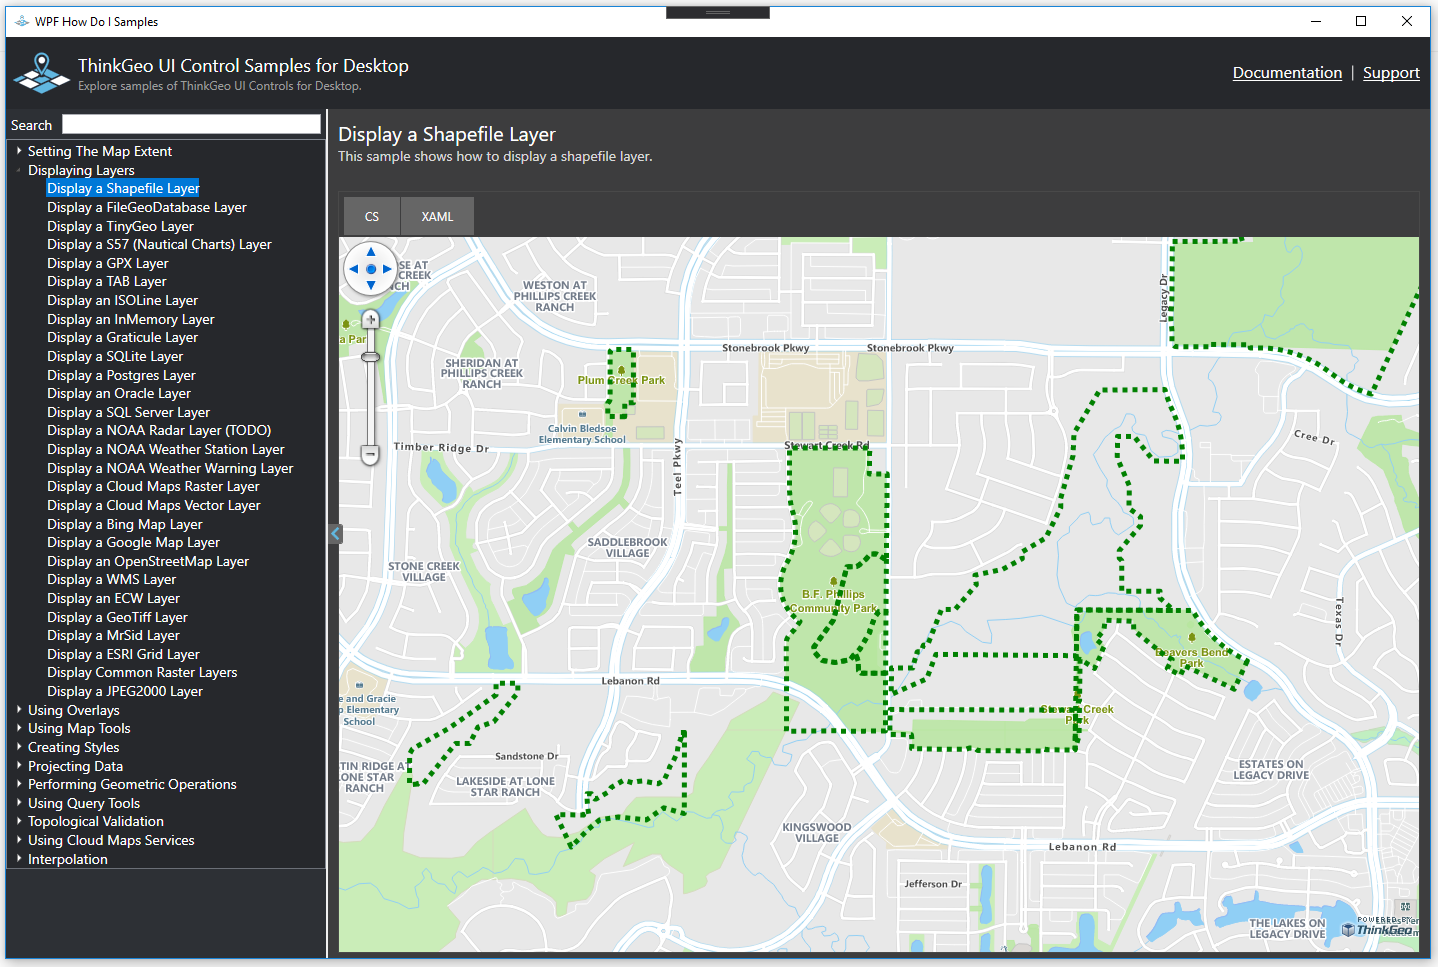
Task: Expand the Topological Validation node
Action: (19, 821)
